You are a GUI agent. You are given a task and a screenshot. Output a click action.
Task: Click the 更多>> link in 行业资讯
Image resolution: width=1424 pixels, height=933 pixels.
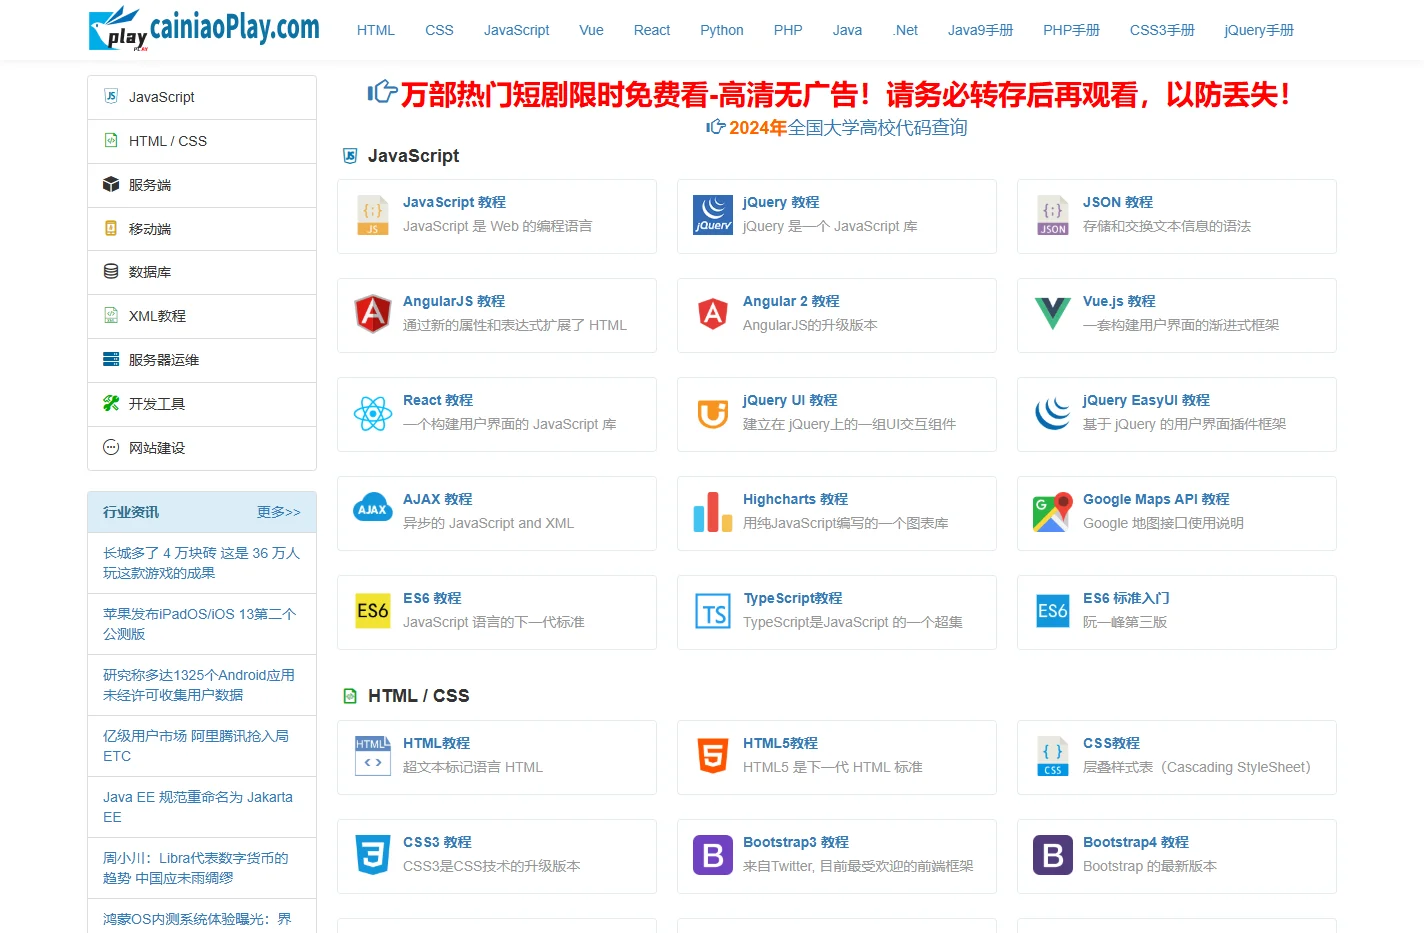pos(279,512)
